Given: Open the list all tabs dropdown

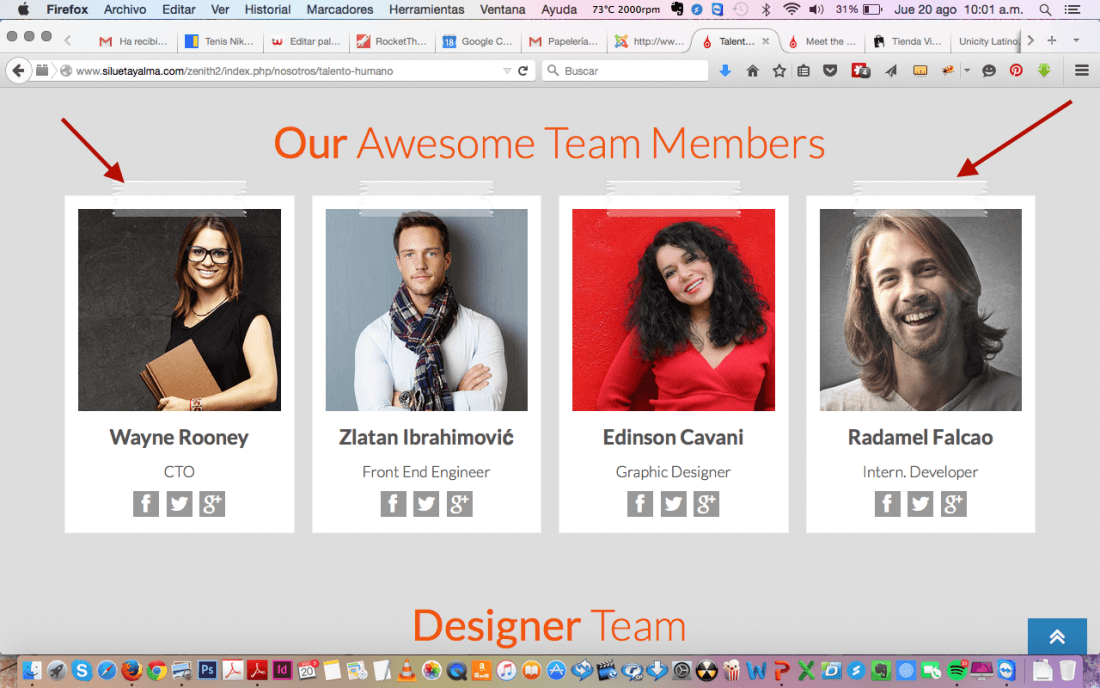Looking at the screenshot, I should (1076, 41).
